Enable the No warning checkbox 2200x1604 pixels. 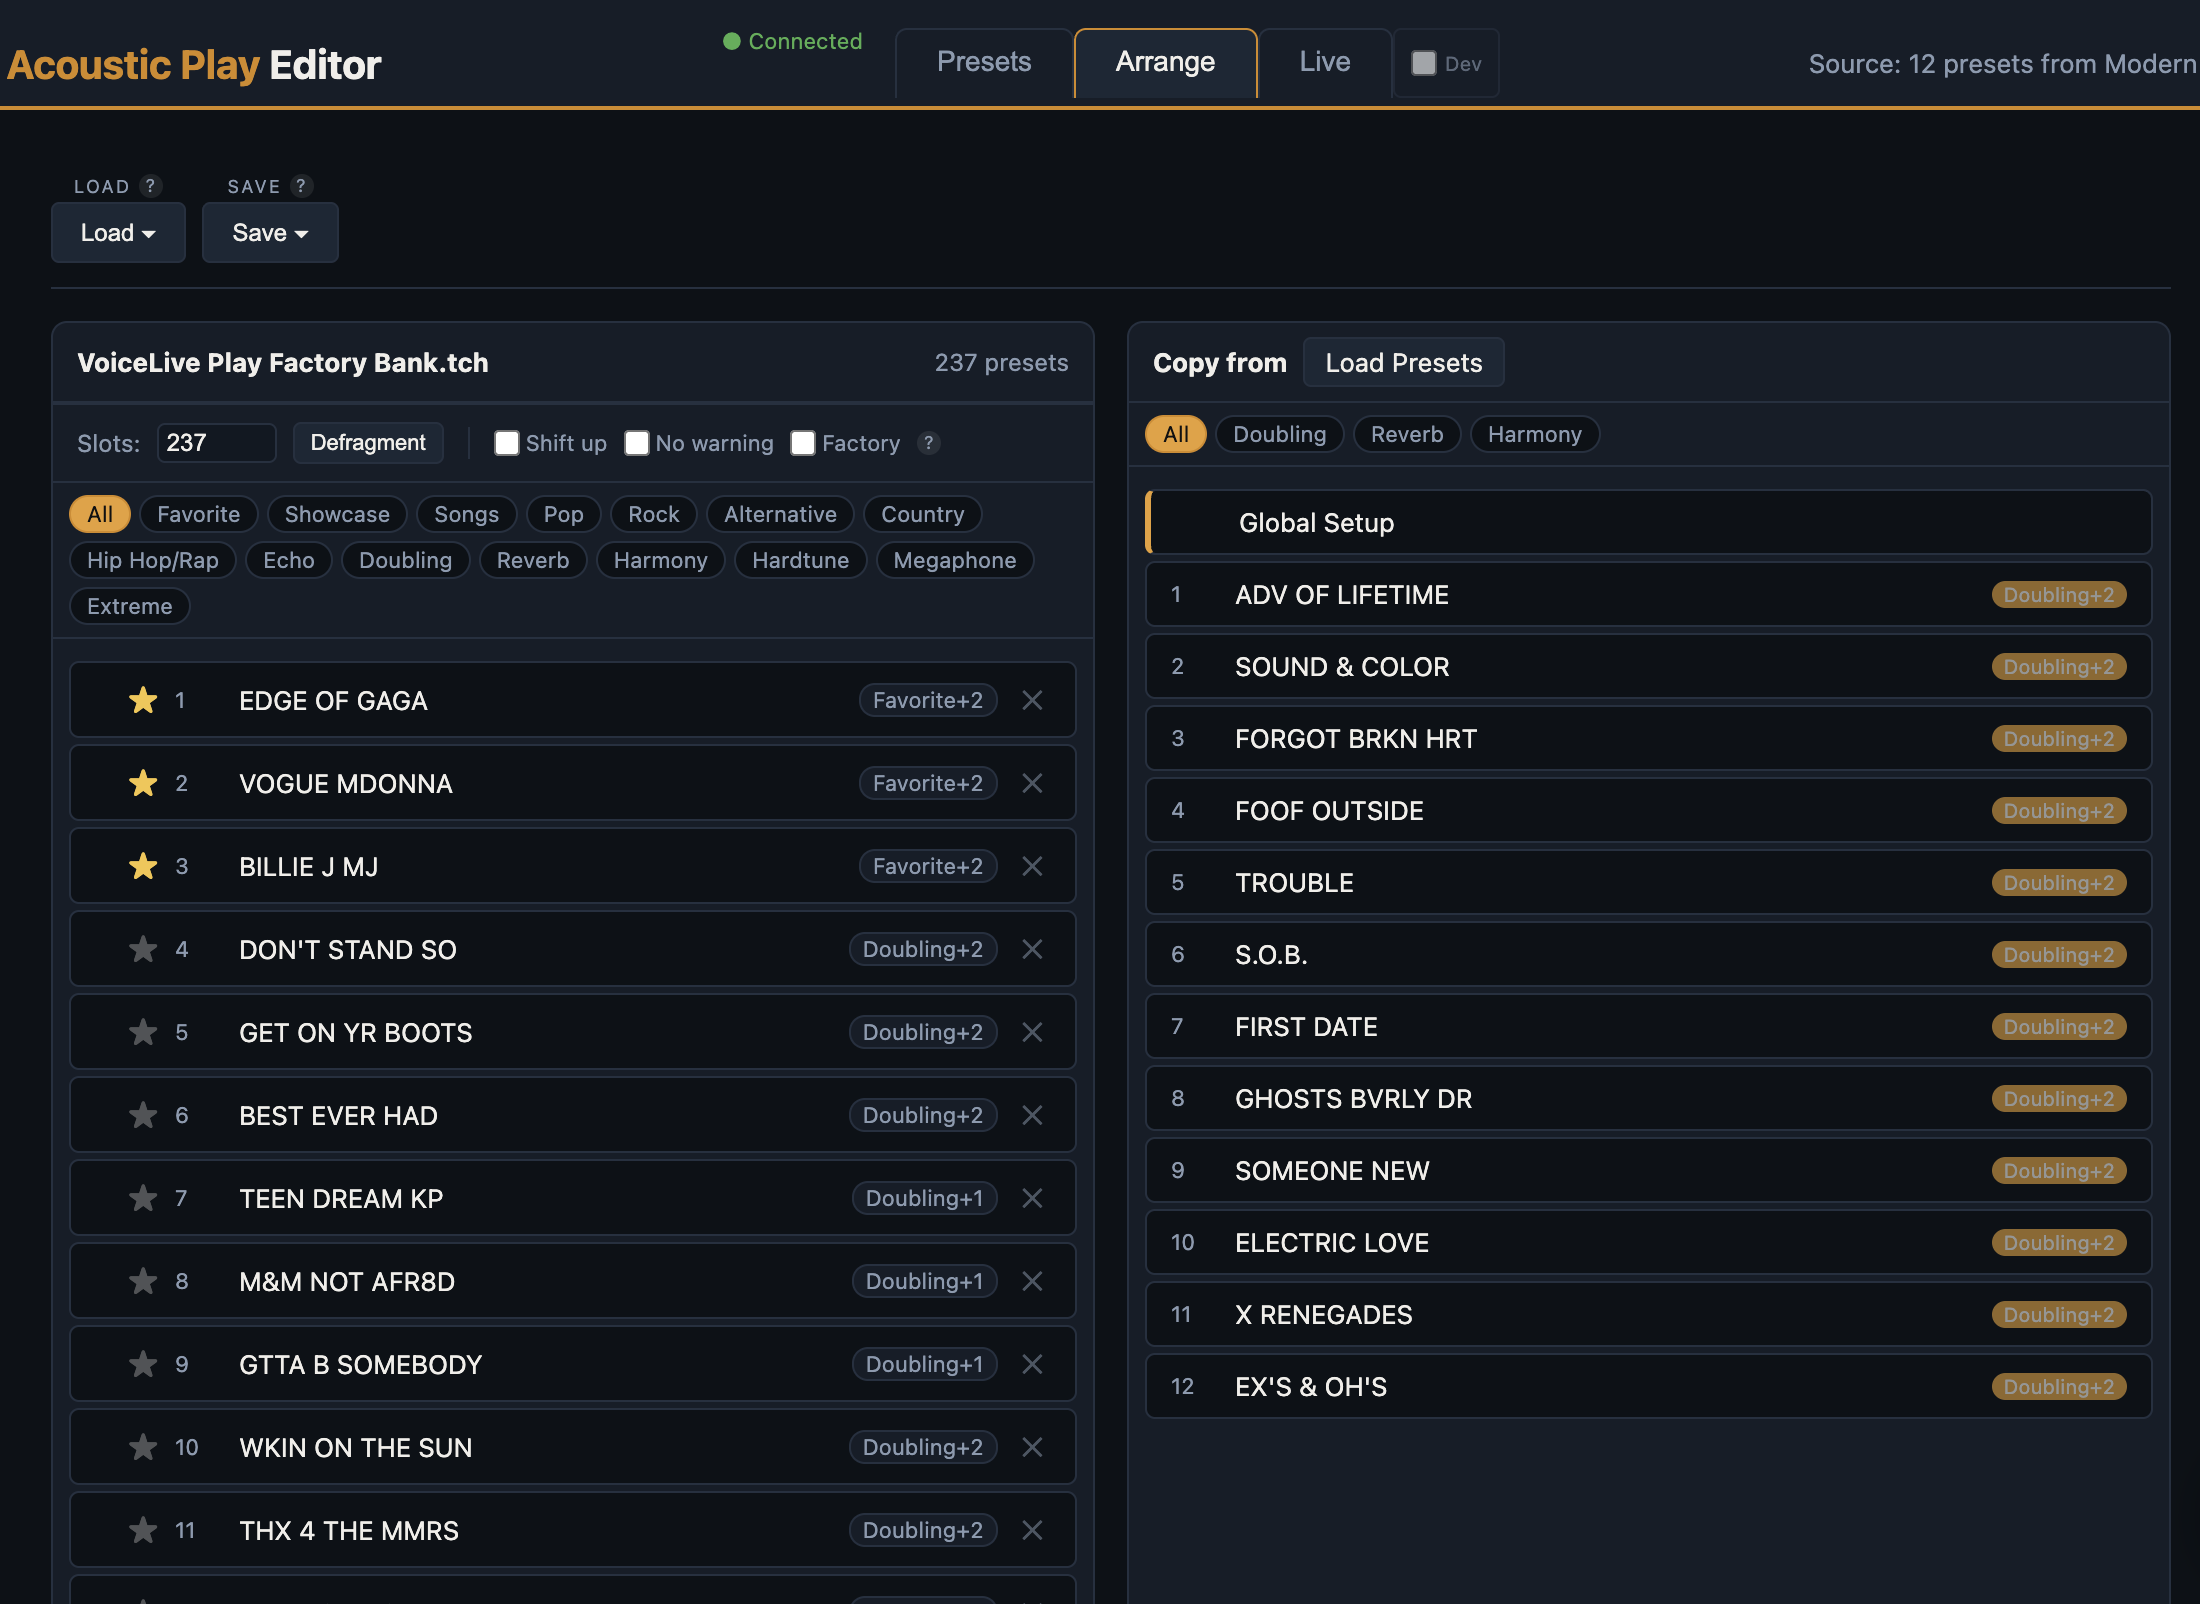click(x=637, y=443)
